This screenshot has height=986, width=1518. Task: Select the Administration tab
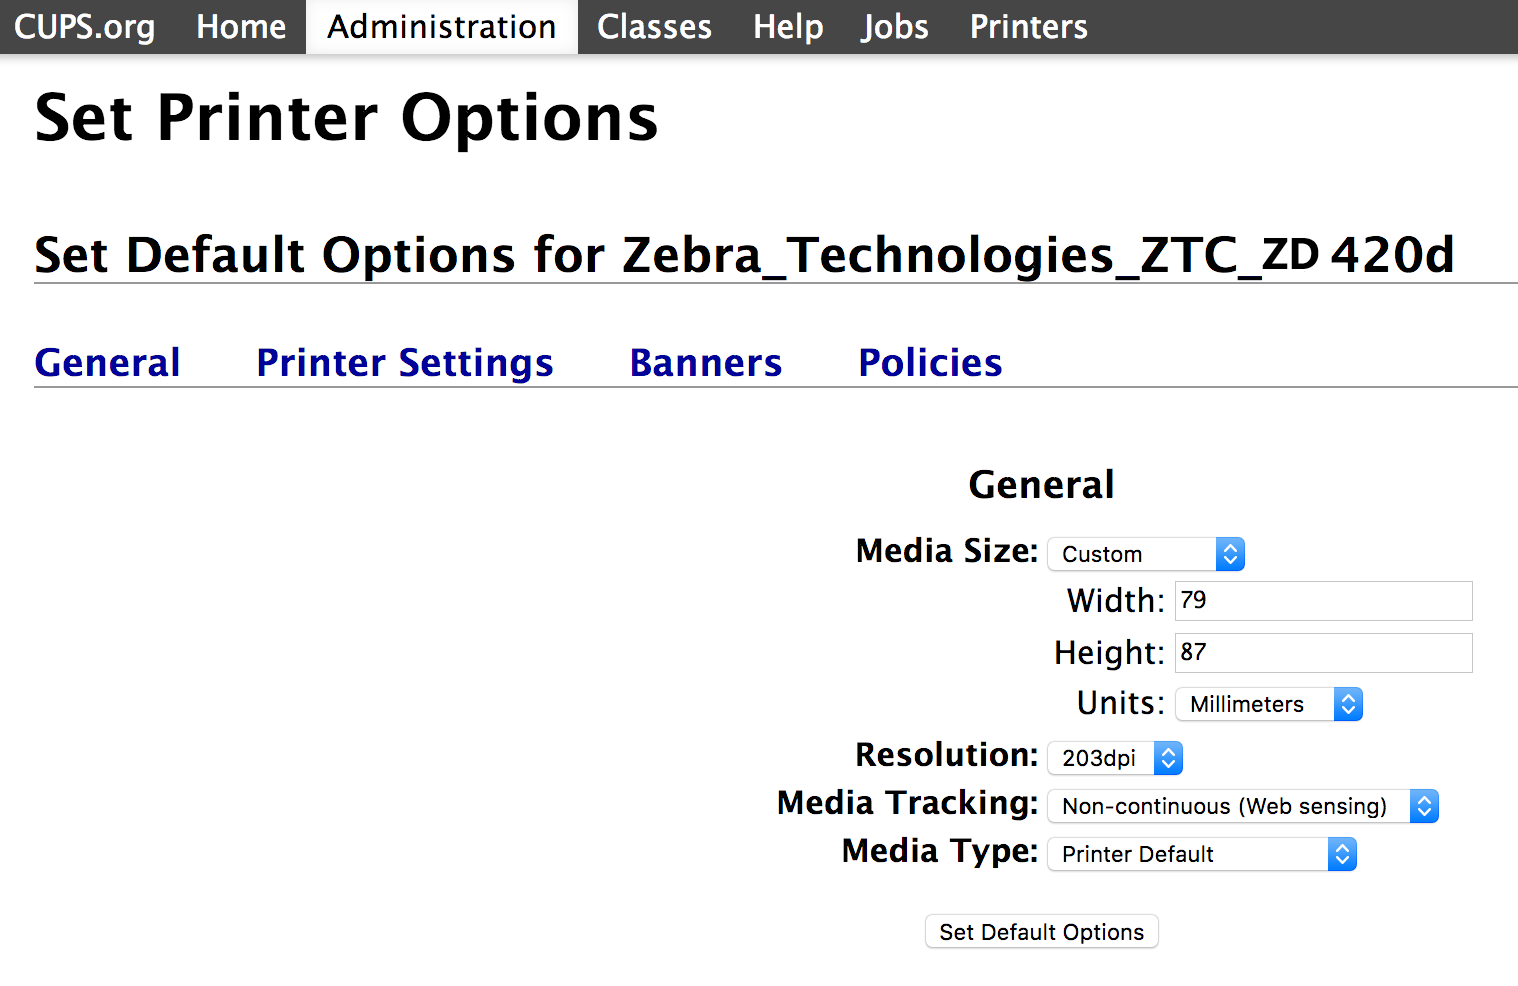click(442, 27)
